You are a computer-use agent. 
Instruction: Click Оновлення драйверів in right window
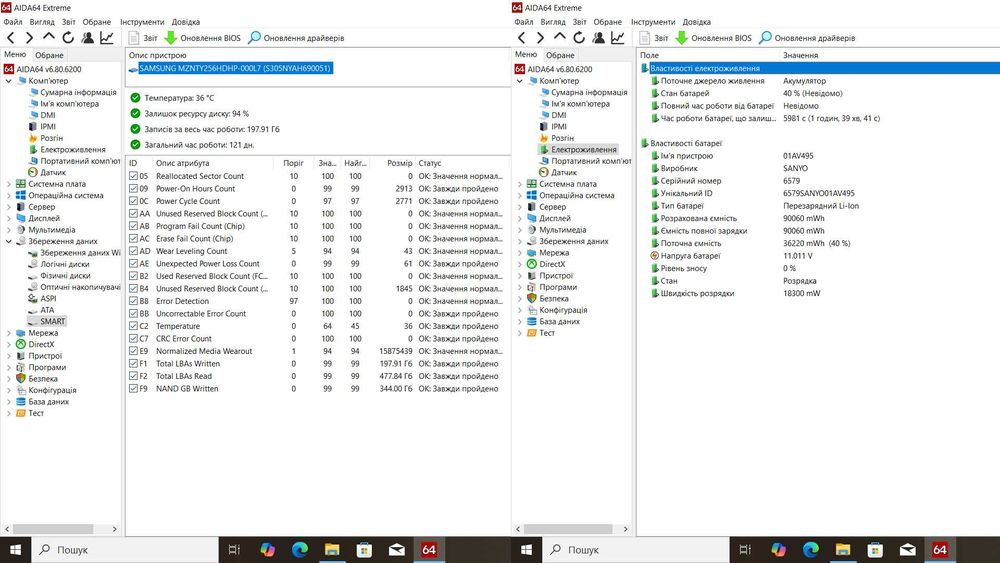(807, 38)
